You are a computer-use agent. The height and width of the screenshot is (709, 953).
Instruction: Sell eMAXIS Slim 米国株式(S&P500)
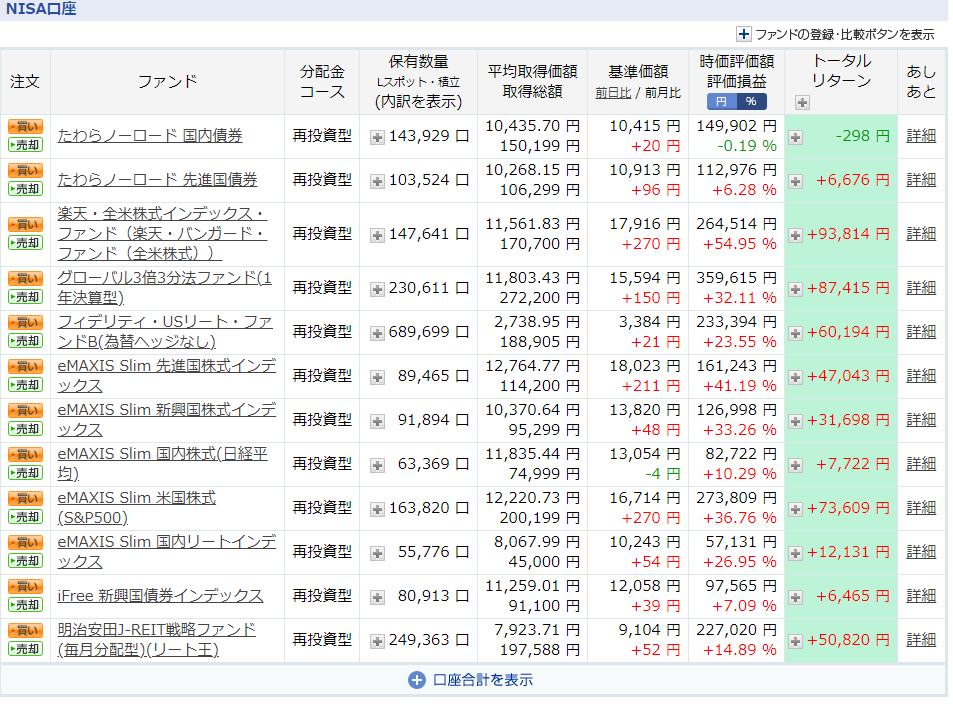[x=25, y=517]
